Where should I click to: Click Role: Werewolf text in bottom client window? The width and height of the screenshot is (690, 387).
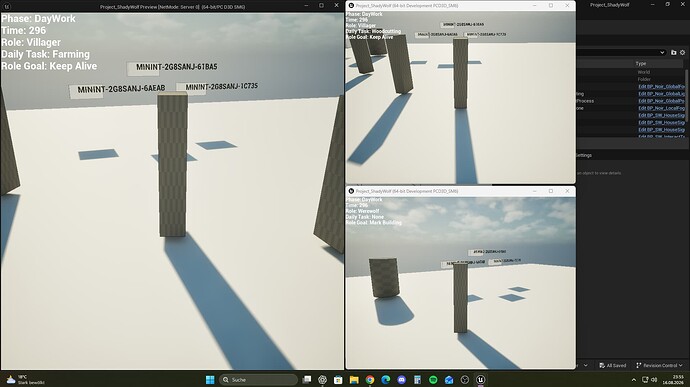[362, 211]
